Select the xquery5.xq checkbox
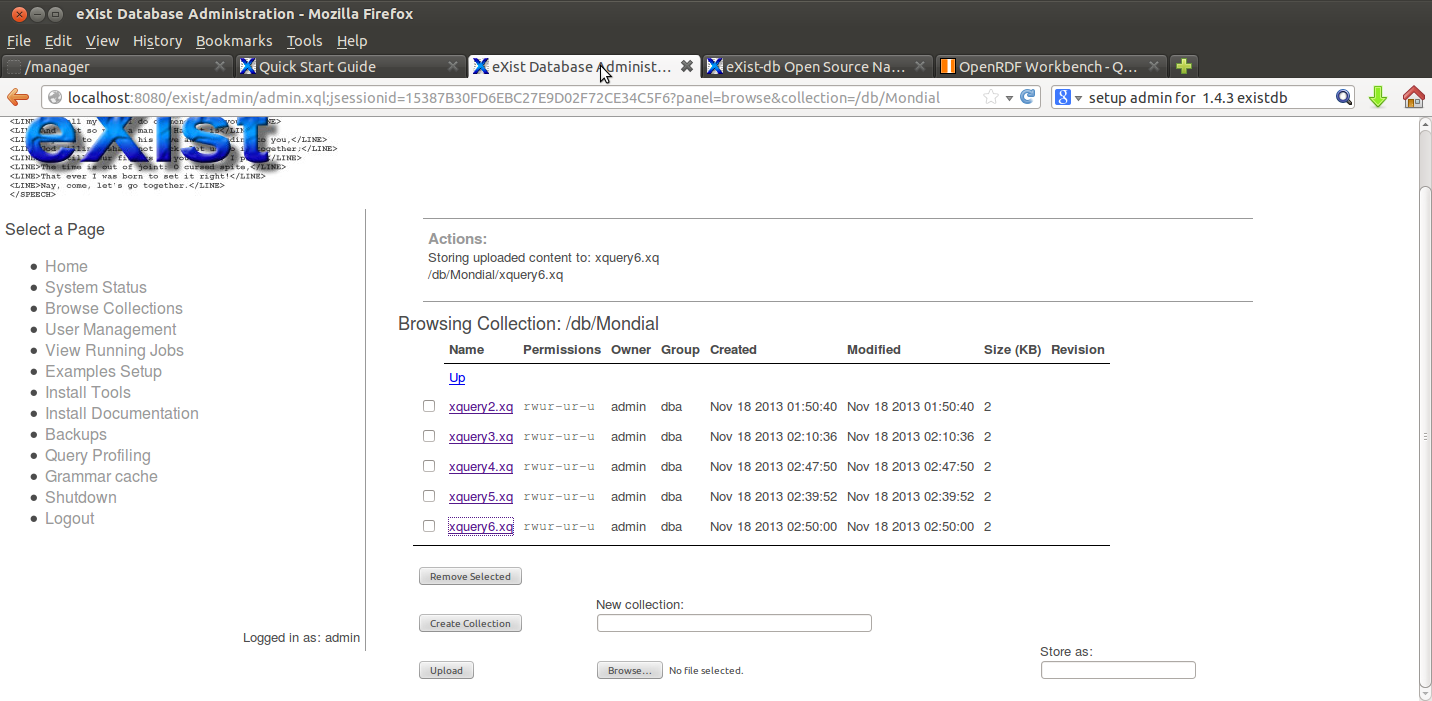This screenshot has height=701, width=1432. click(x=429, y=496)
